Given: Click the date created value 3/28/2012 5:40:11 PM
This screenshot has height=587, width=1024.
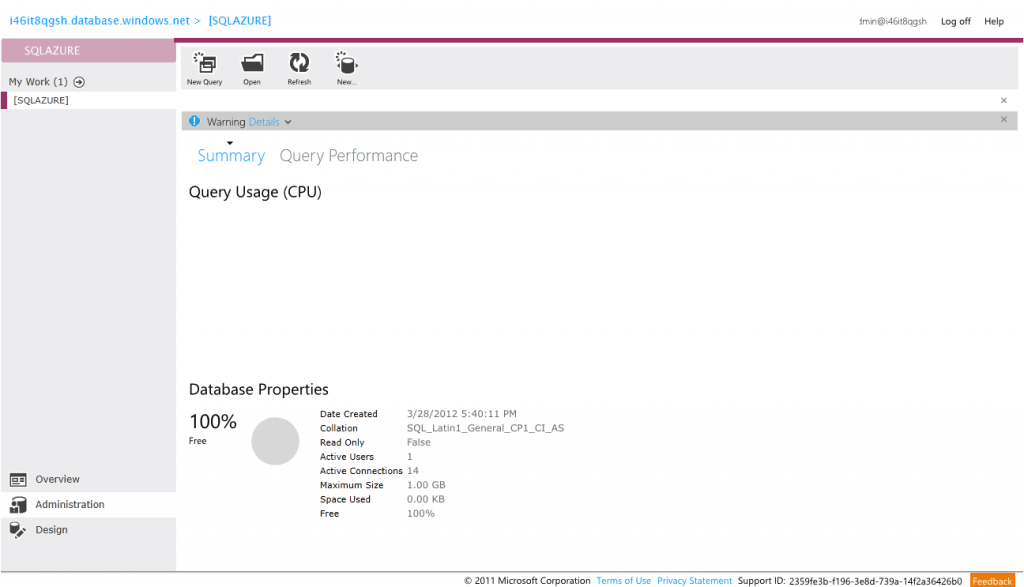Looking at the screenshot, I should 462,414.
